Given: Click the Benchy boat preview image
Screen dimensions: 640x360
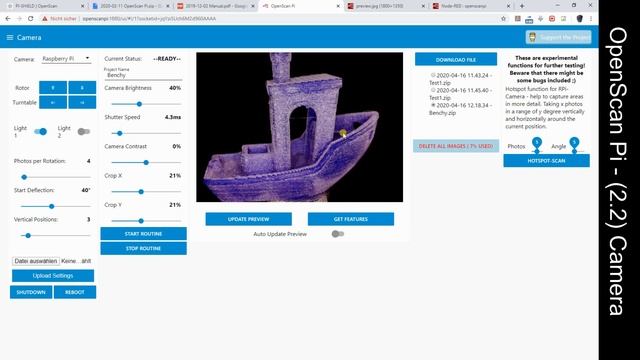Looking at the screenshot, I should point(300,127).
